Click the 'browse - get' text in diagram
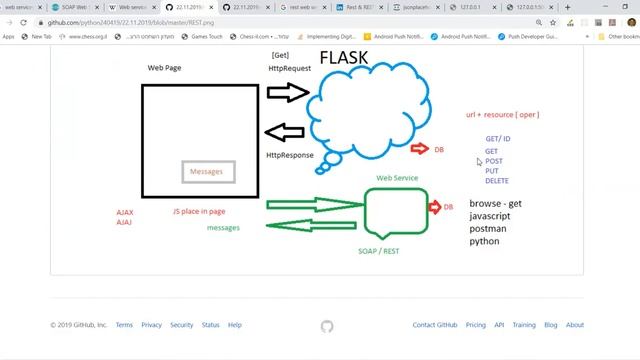This screenshot has width=640, height=360. tap(496, 204)
